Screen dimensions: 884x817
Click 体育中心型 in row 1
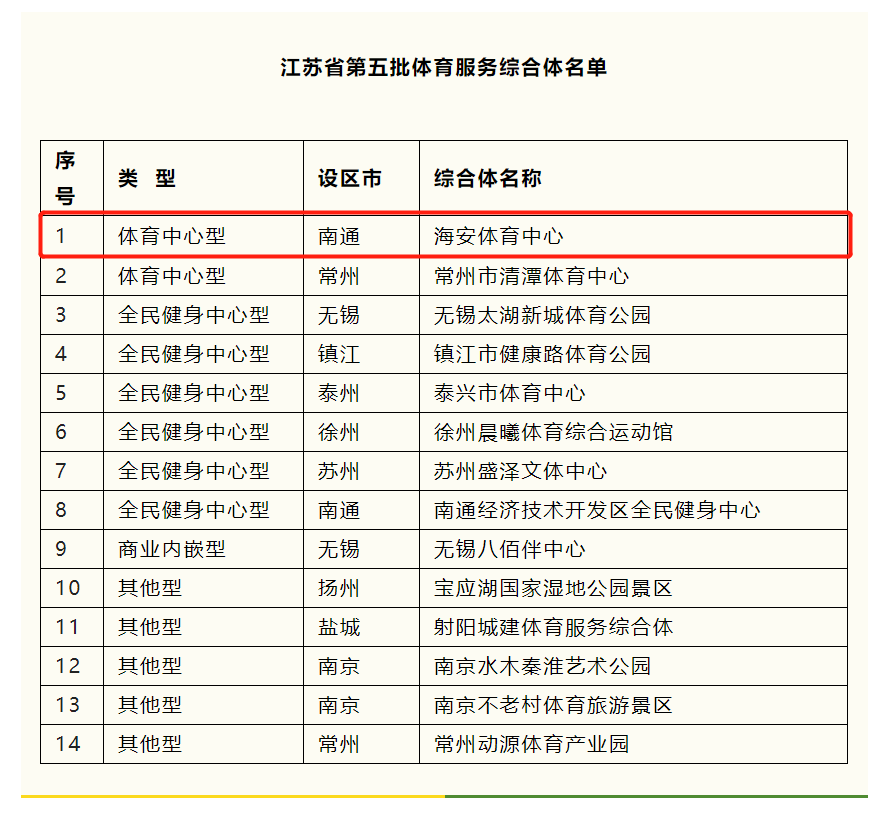[x=171, y=236]
